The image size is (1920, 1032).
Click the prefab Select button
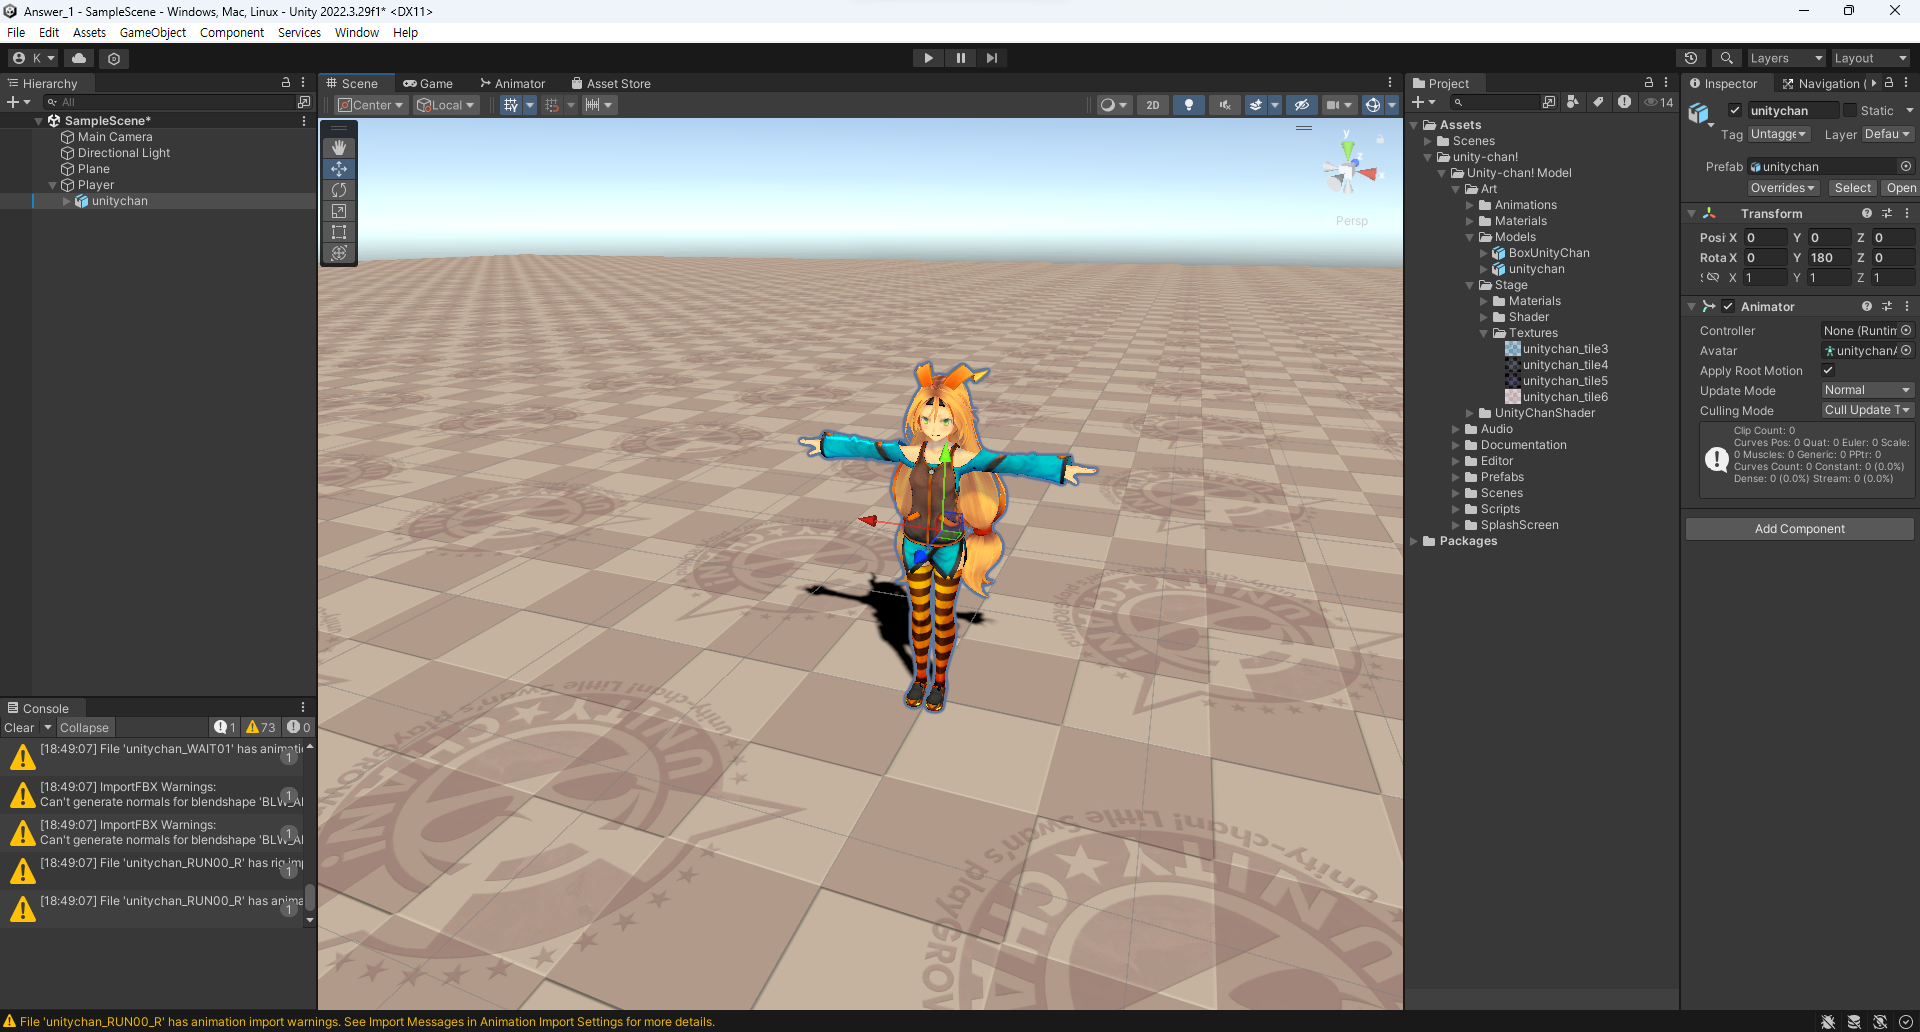coord(1852,188)
